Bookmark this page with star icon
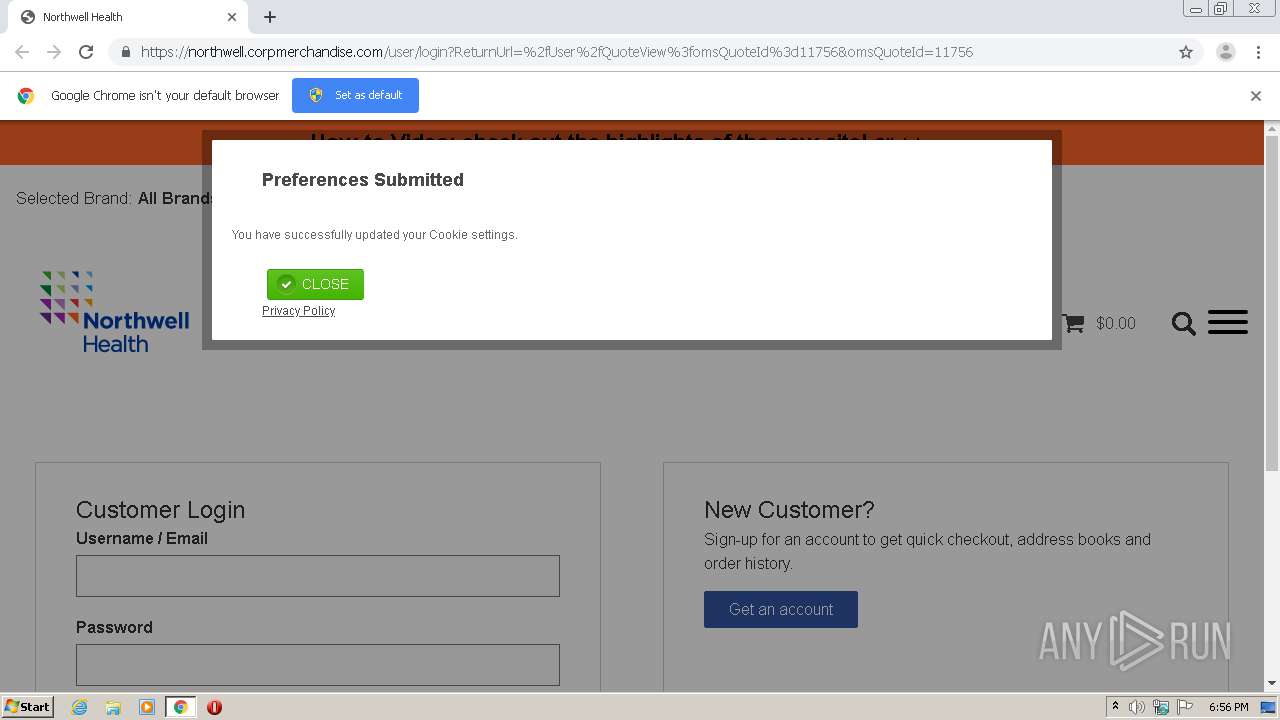 pos(1186,52)
